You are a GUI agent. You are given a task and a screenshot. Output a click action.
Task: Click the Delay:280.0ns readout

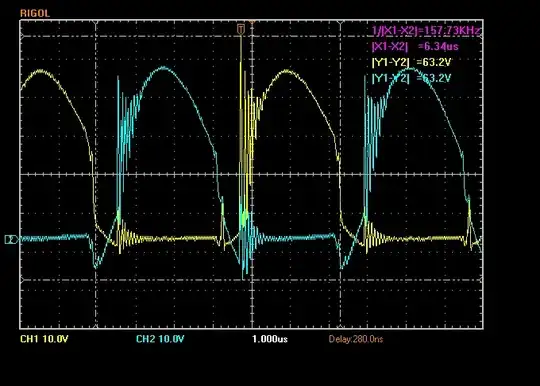(356, 339)
